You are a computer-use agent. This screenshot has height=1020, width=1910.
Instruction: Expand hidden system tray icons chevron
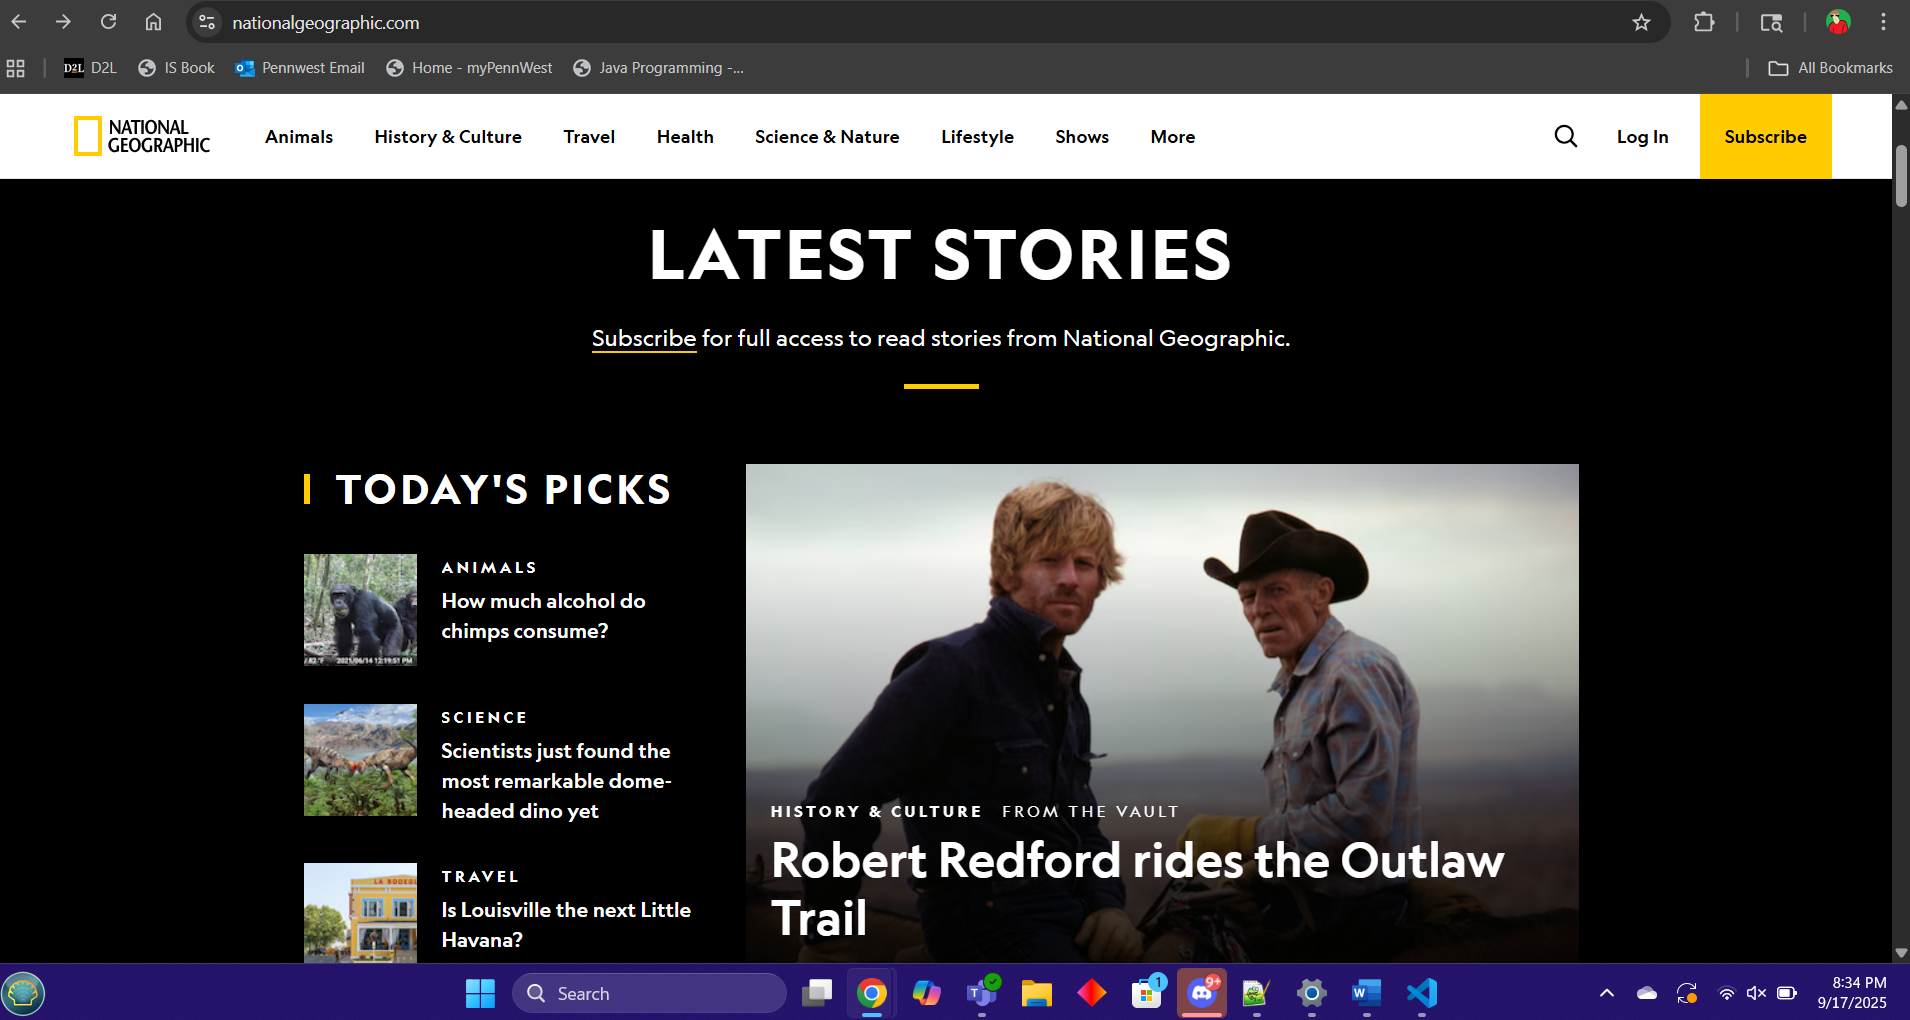point(1606,993)
